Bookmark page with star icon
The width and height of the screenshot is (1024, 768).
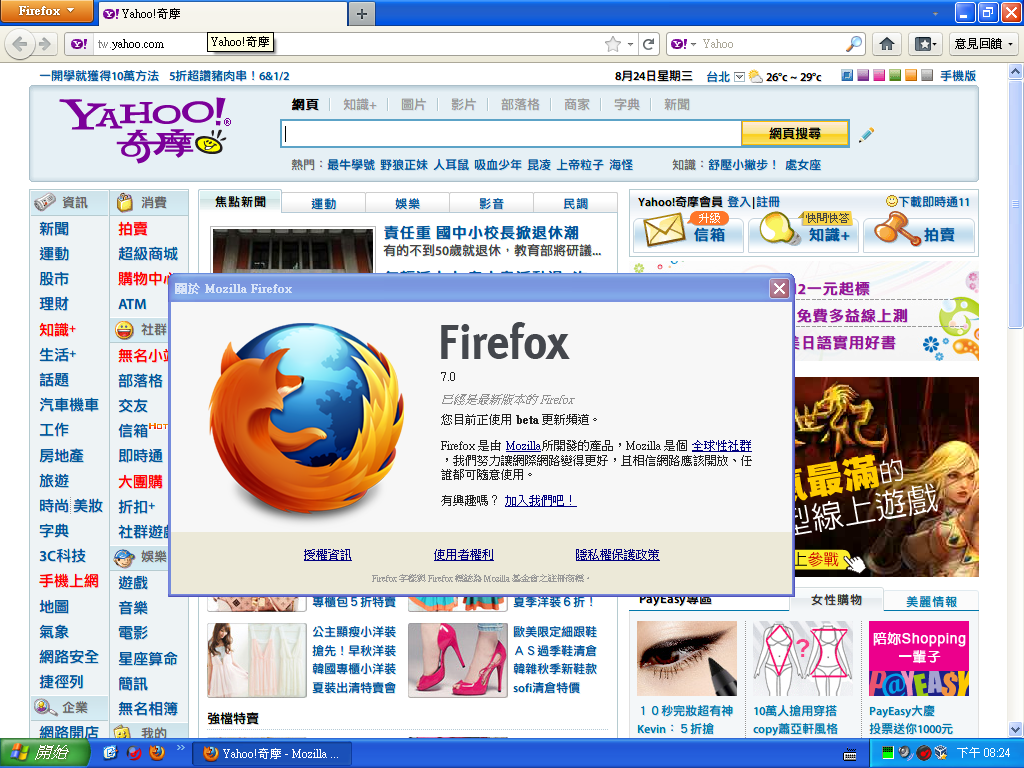tap(613, 44)
